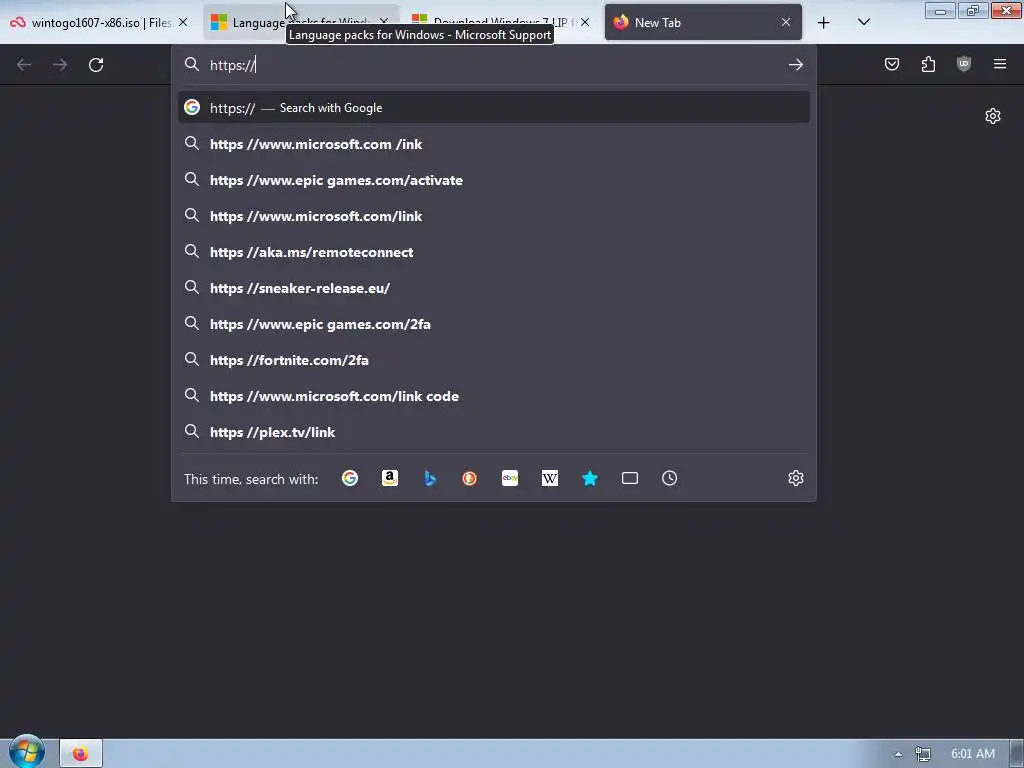Screen dimensions: 1024x768
Task: Search history with the clock icon
Action: coord(669,479)
